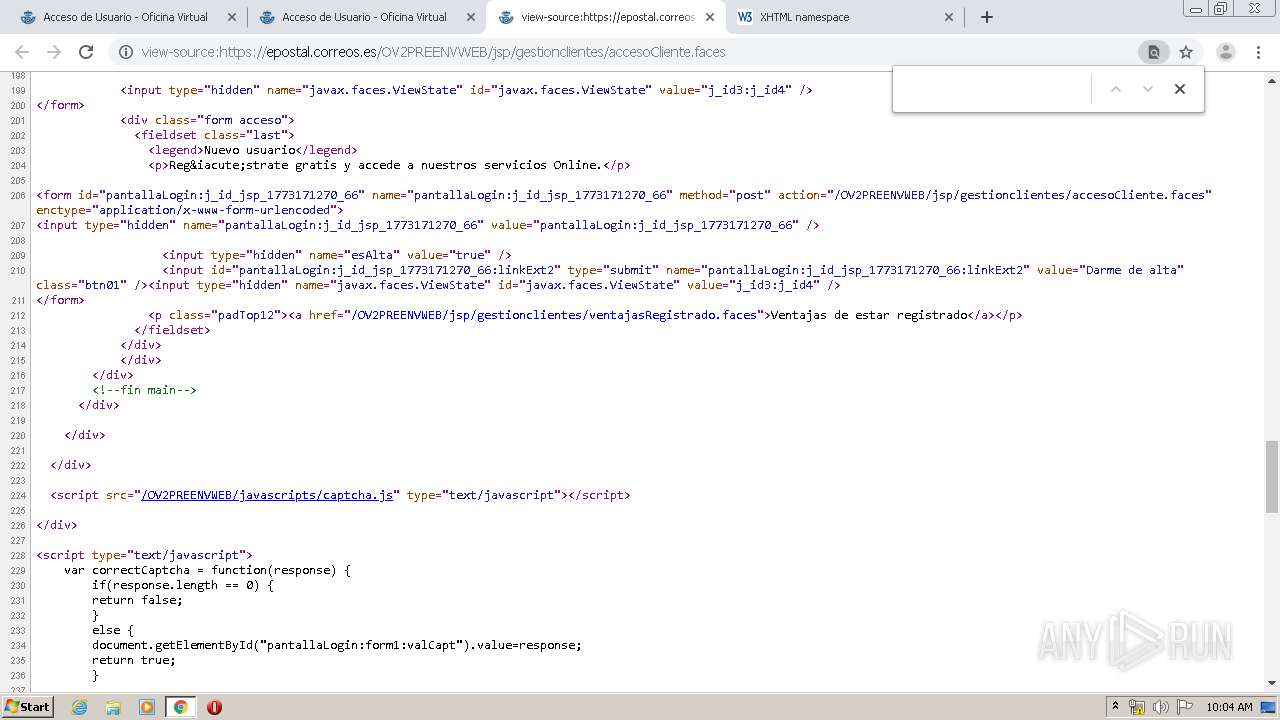Launch Internet Explorer from taskbar
Screen dimensions: 1280x720
click(x=80, y=707)
